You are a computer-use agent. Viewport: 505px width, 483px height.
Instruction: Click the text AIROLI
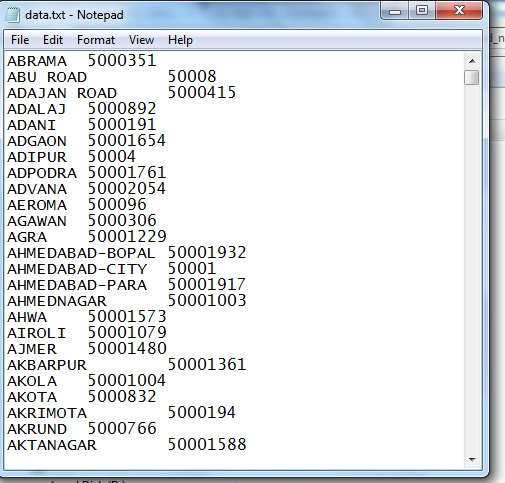(37, 333)
